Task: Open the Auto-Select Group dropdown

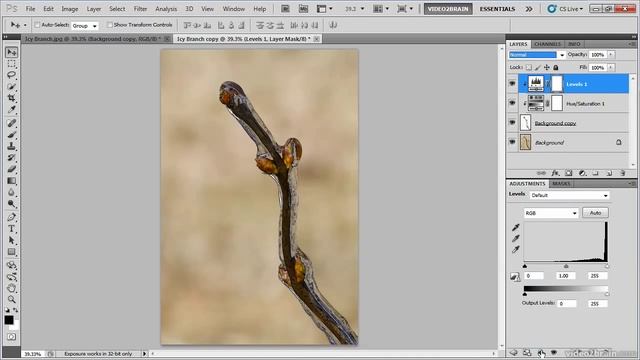Action: click(x=85, y=25)
